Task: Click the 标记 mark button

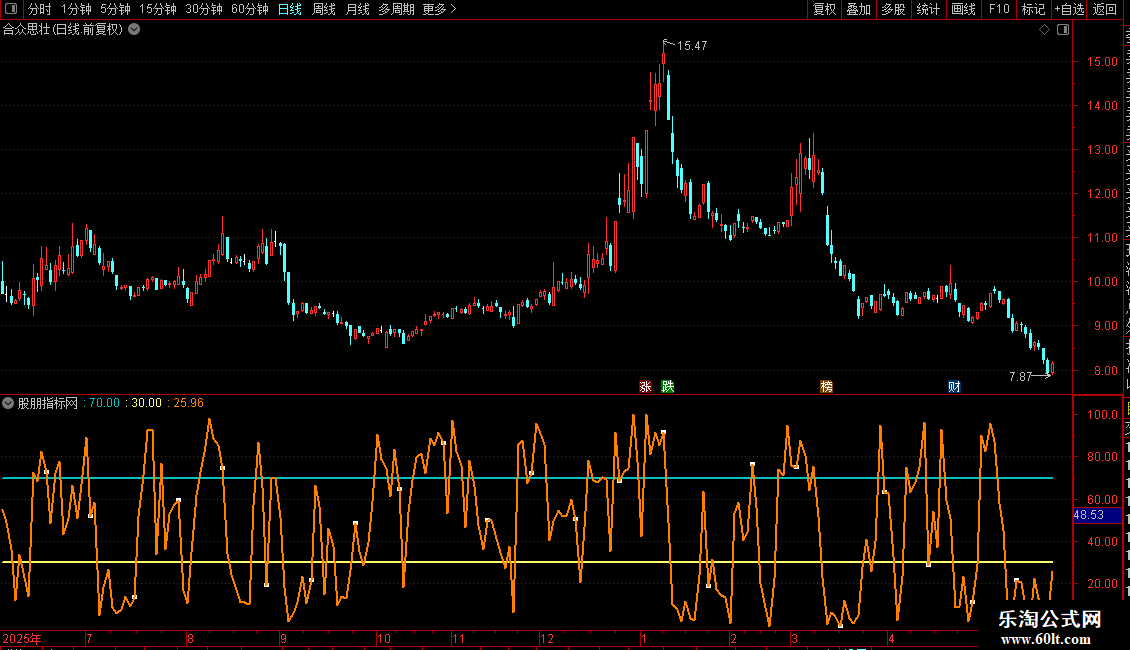Action: click(x=1033, y=9)
